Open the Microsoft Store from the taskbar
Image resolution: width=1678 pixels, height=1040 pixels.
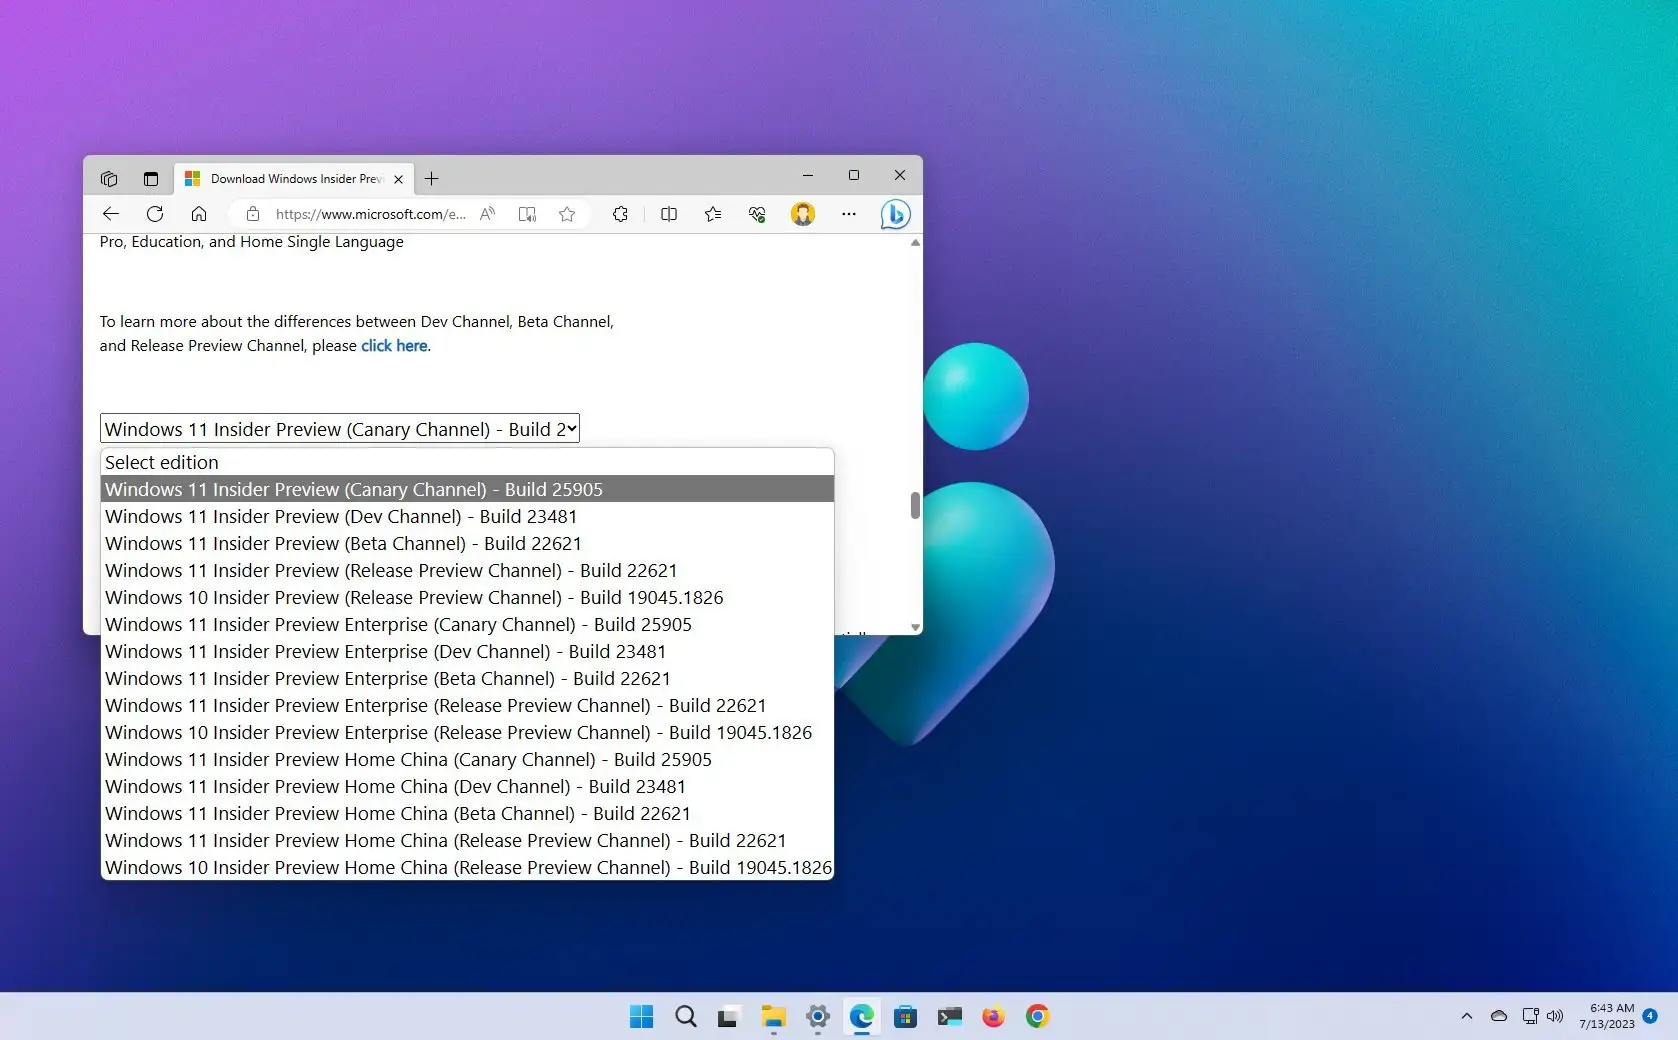[x=905, y=1017]
